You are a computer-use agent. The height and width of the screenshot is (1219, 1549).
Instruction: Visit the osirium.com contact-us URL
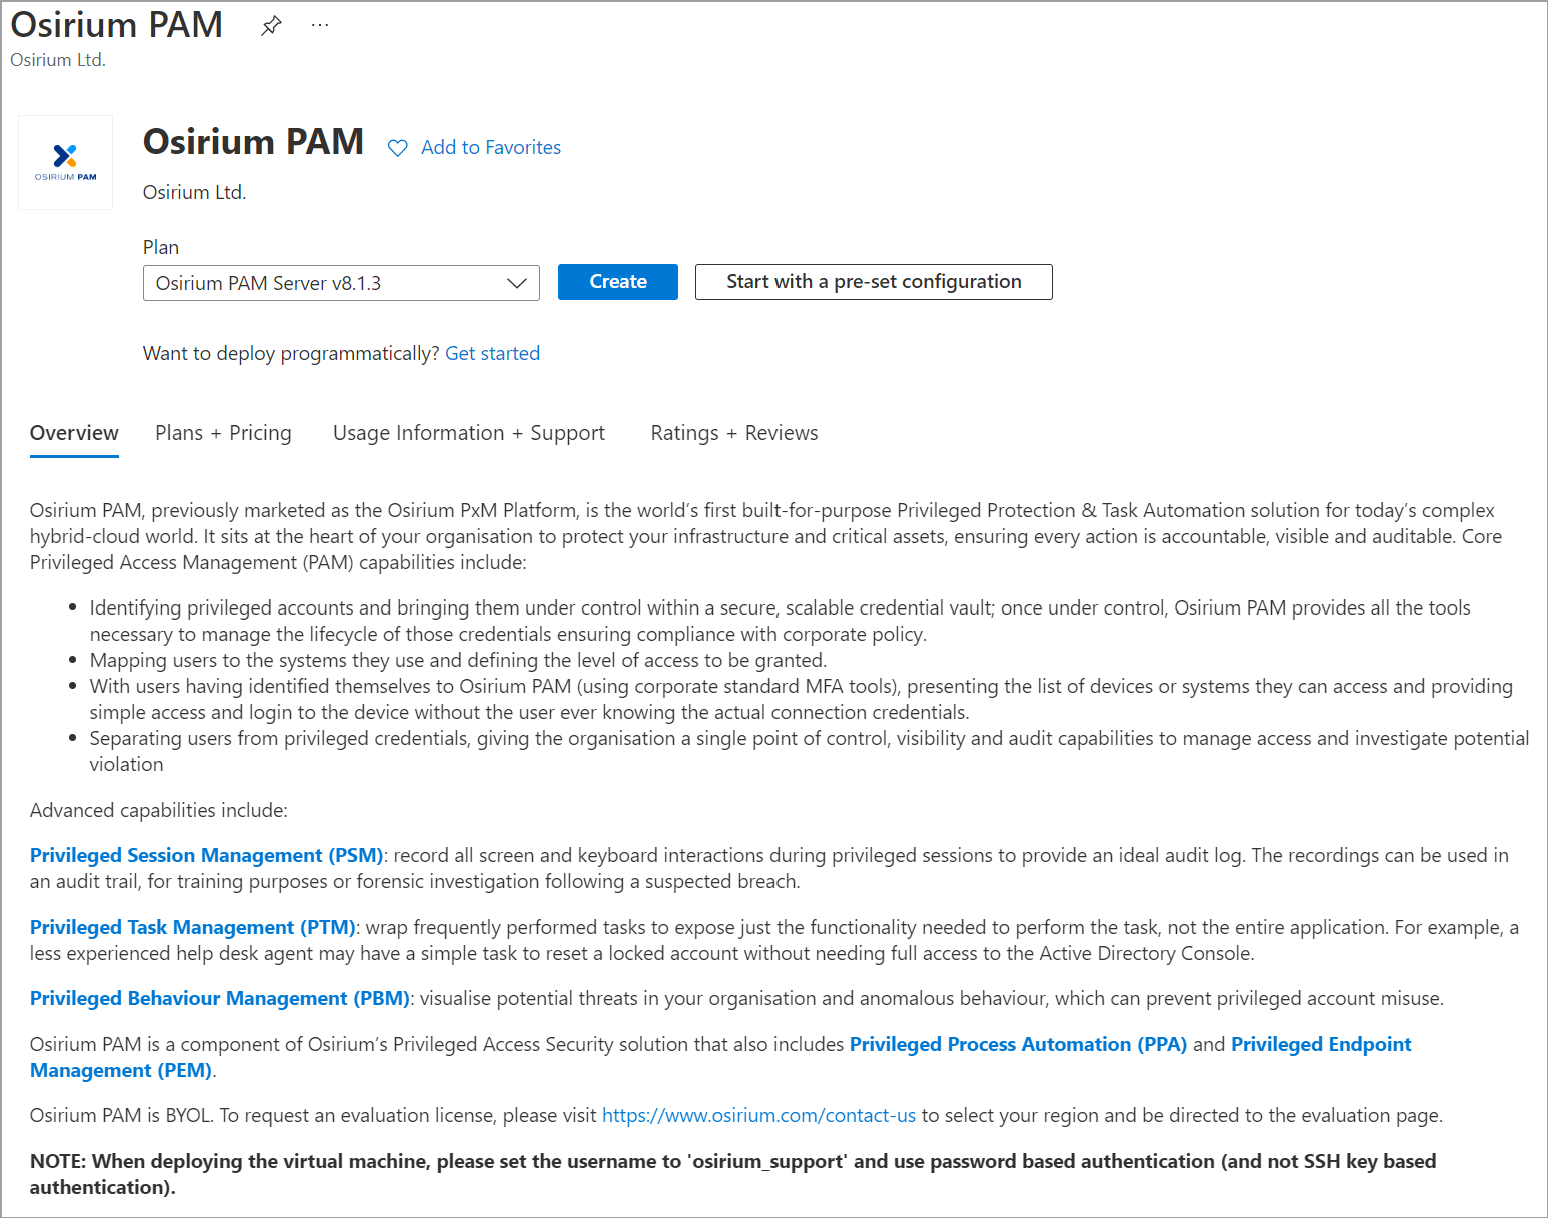pyautogui.click(x=758, y=1115)
